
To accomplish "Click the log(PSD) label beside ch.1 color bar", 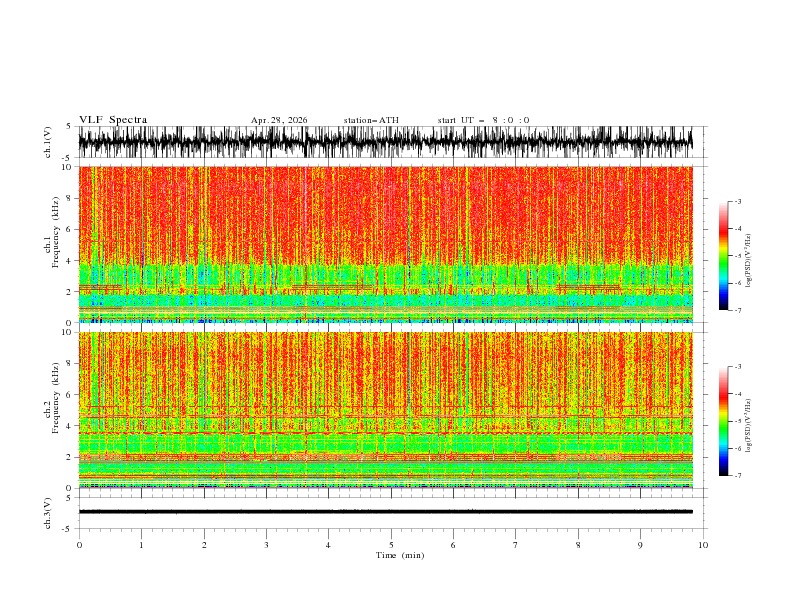I will click(x=749, y=261).
